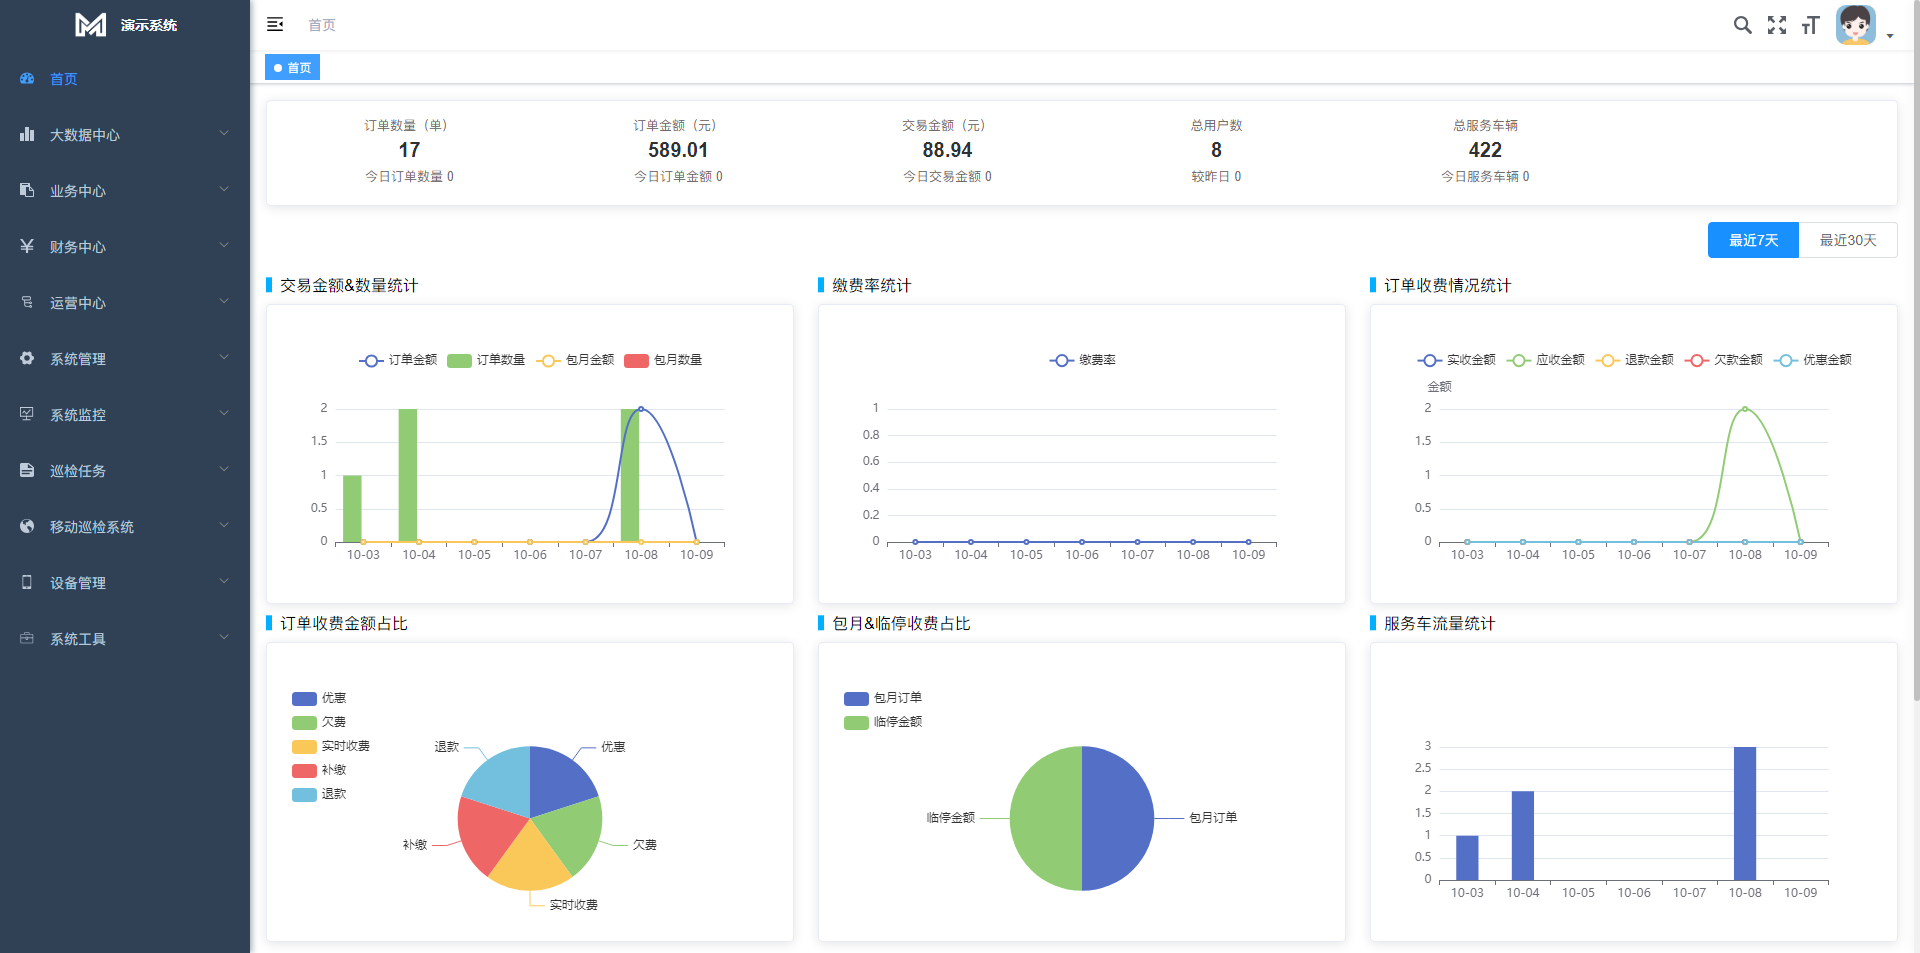Screen dimensions: 1920x953
Task: Toggle fullscreen mode icon
Action: (1776, 25)
